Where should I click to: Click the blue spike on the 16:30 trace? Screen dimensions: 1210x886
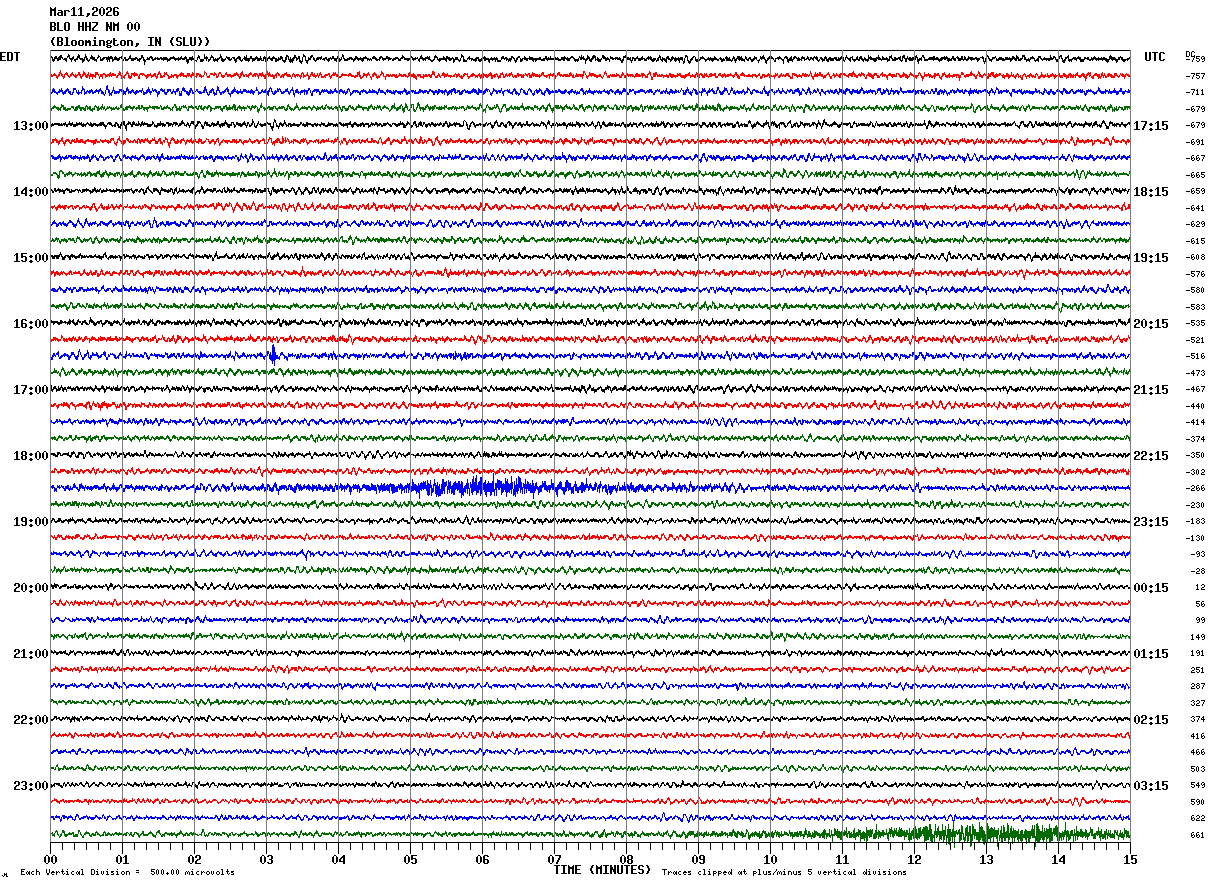click(x=272, y=354)
